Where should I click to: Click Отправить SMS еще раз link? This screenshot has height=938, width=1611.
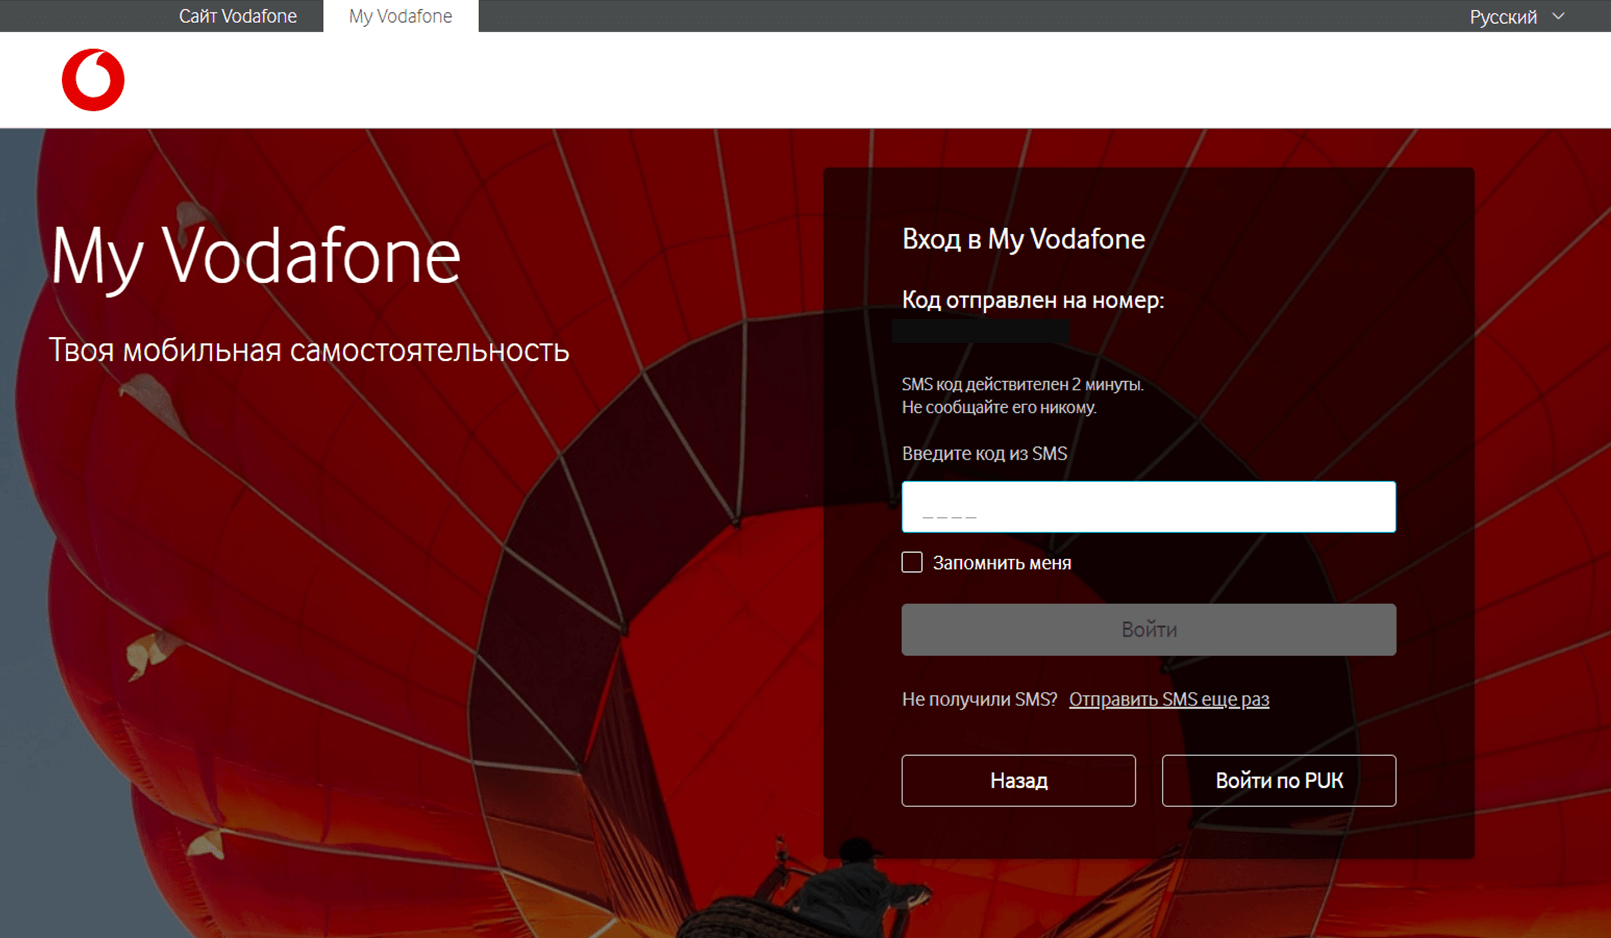(x=1169, y=699)
